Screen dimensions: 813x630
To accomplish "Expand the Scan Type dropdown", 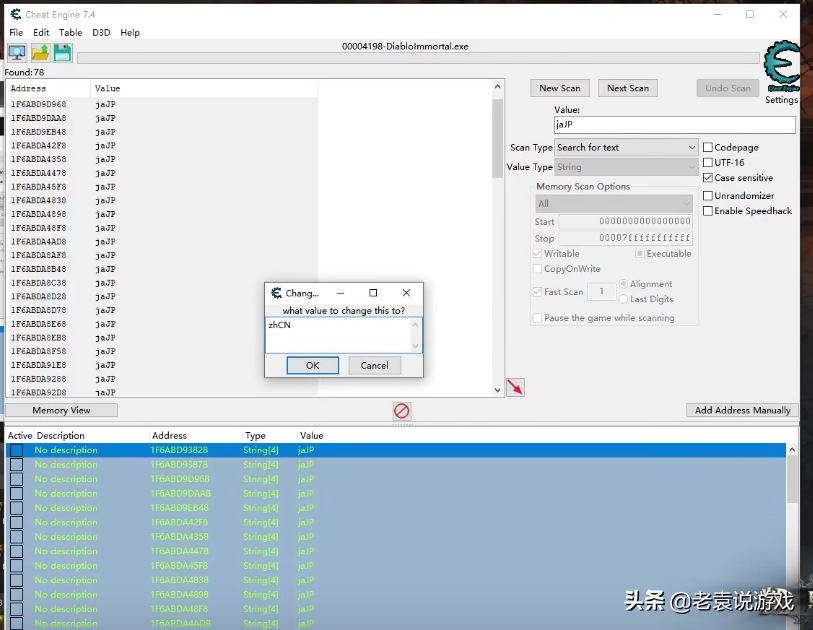I will [x=626, y=148].
